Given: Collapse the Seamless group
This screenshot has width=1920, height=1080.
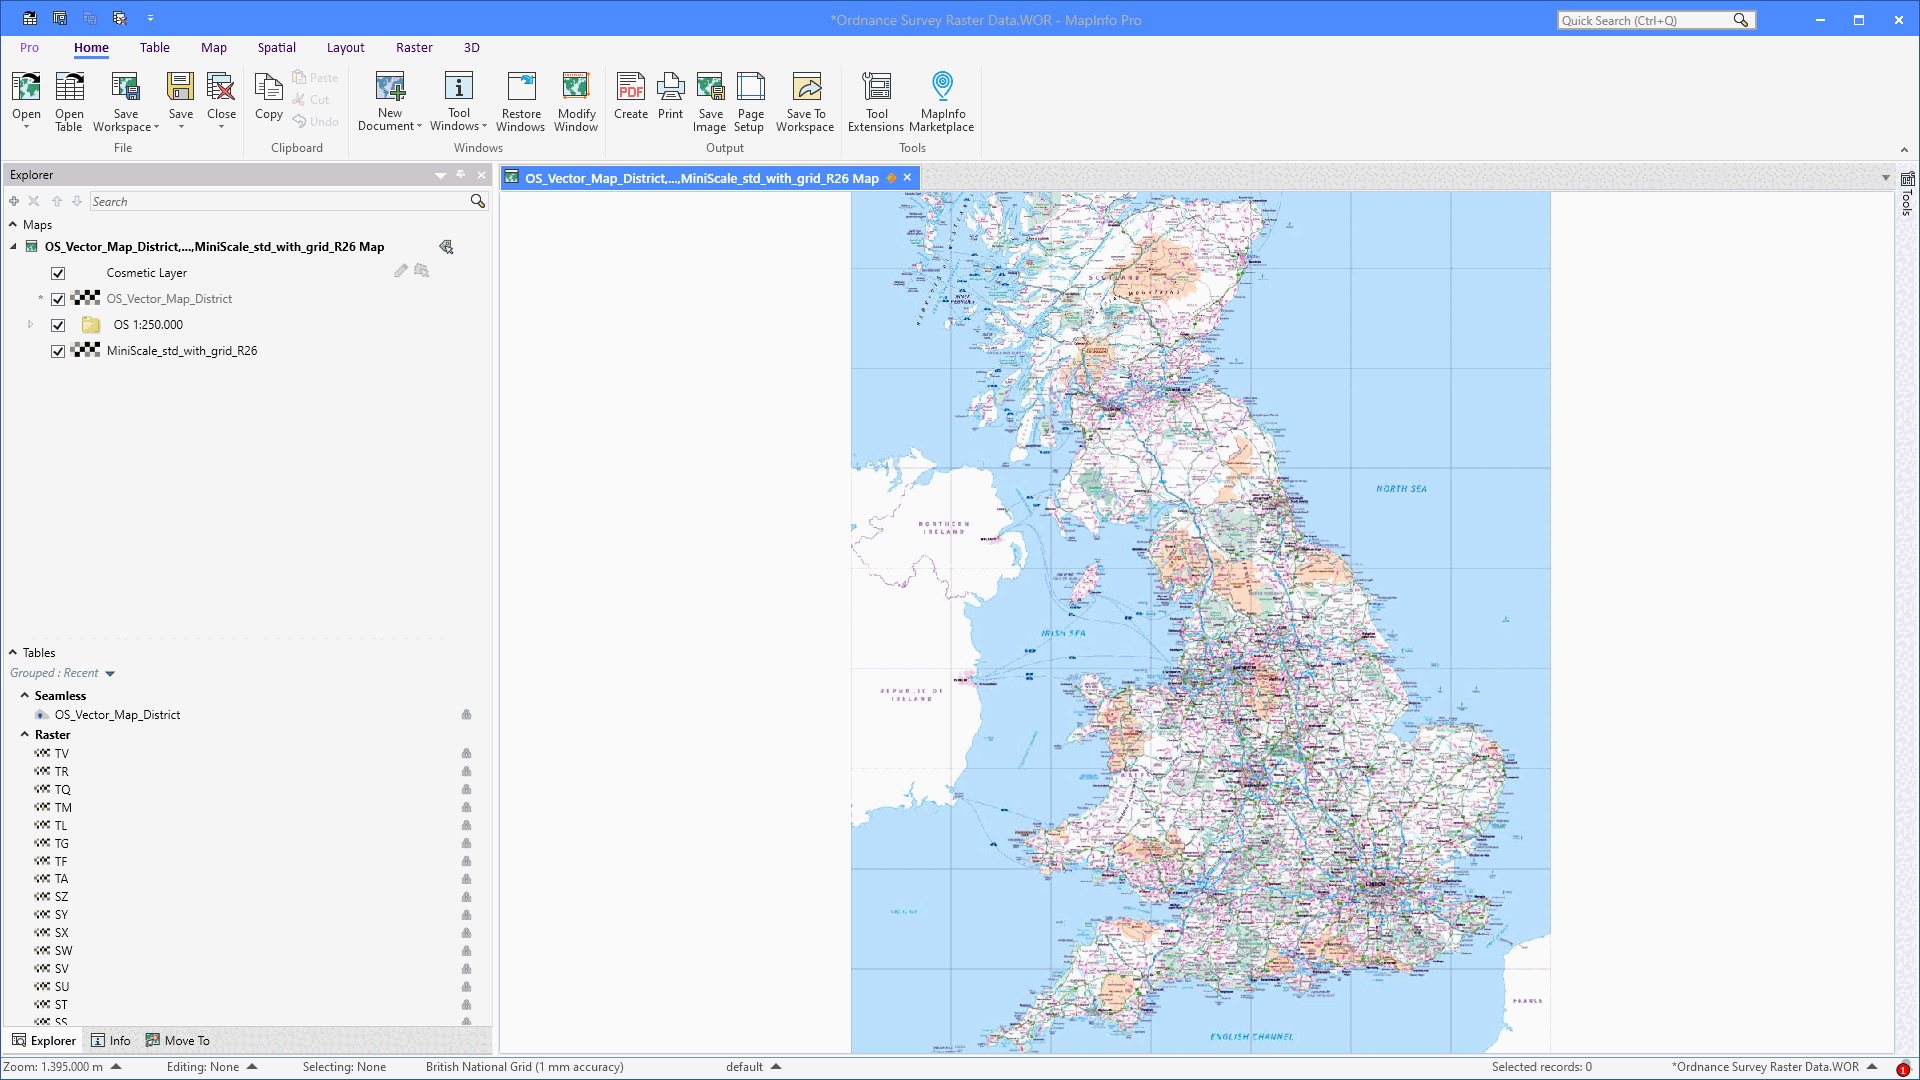Looking at the screenshot, I should pos(25,695).
